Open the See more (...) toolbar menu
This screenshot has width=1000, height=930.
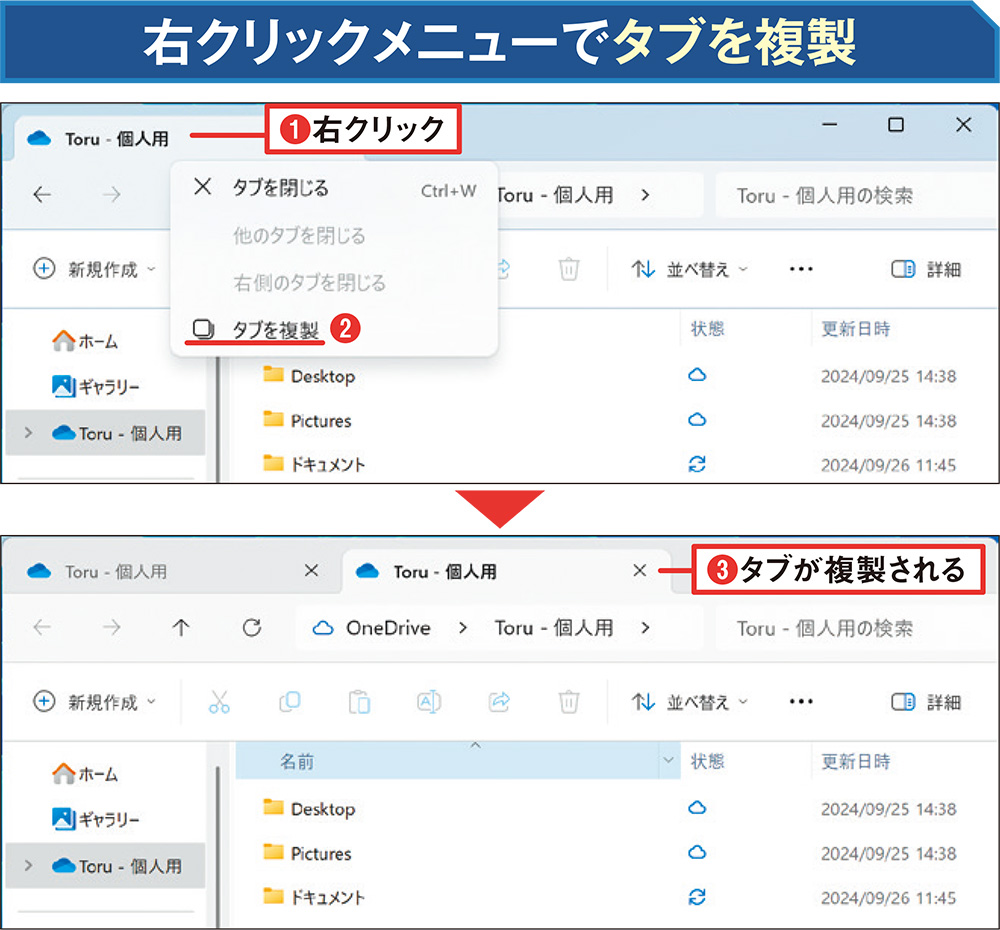[801, 701]
